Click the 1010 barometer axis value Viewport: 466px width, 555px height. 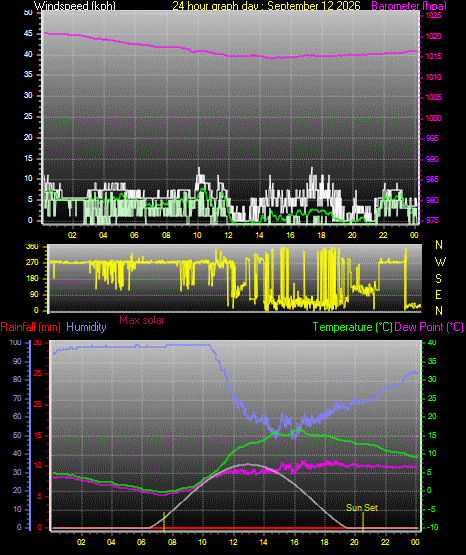pyautogui.click(x=433, y=77)
